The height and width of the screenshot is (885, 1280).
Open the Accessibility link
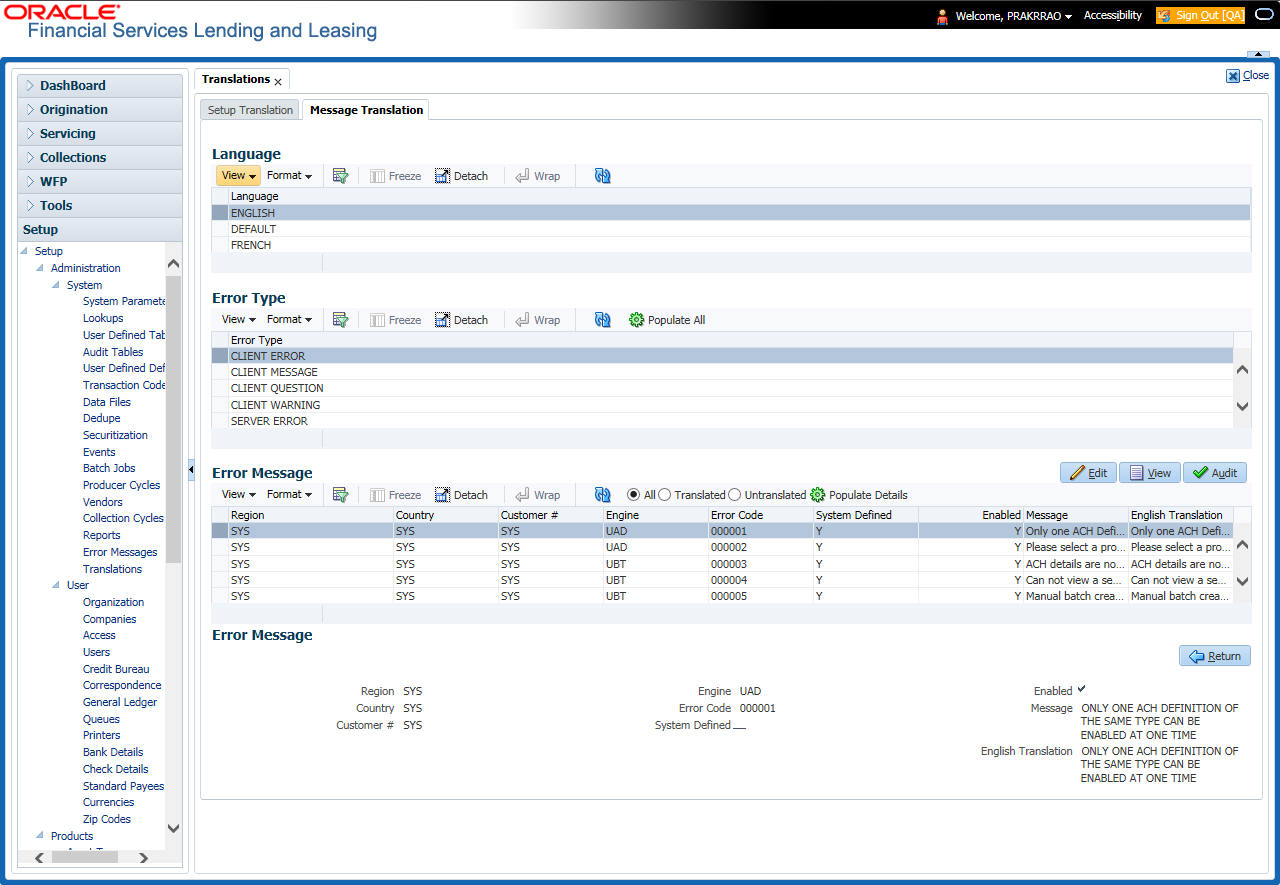1113,16
